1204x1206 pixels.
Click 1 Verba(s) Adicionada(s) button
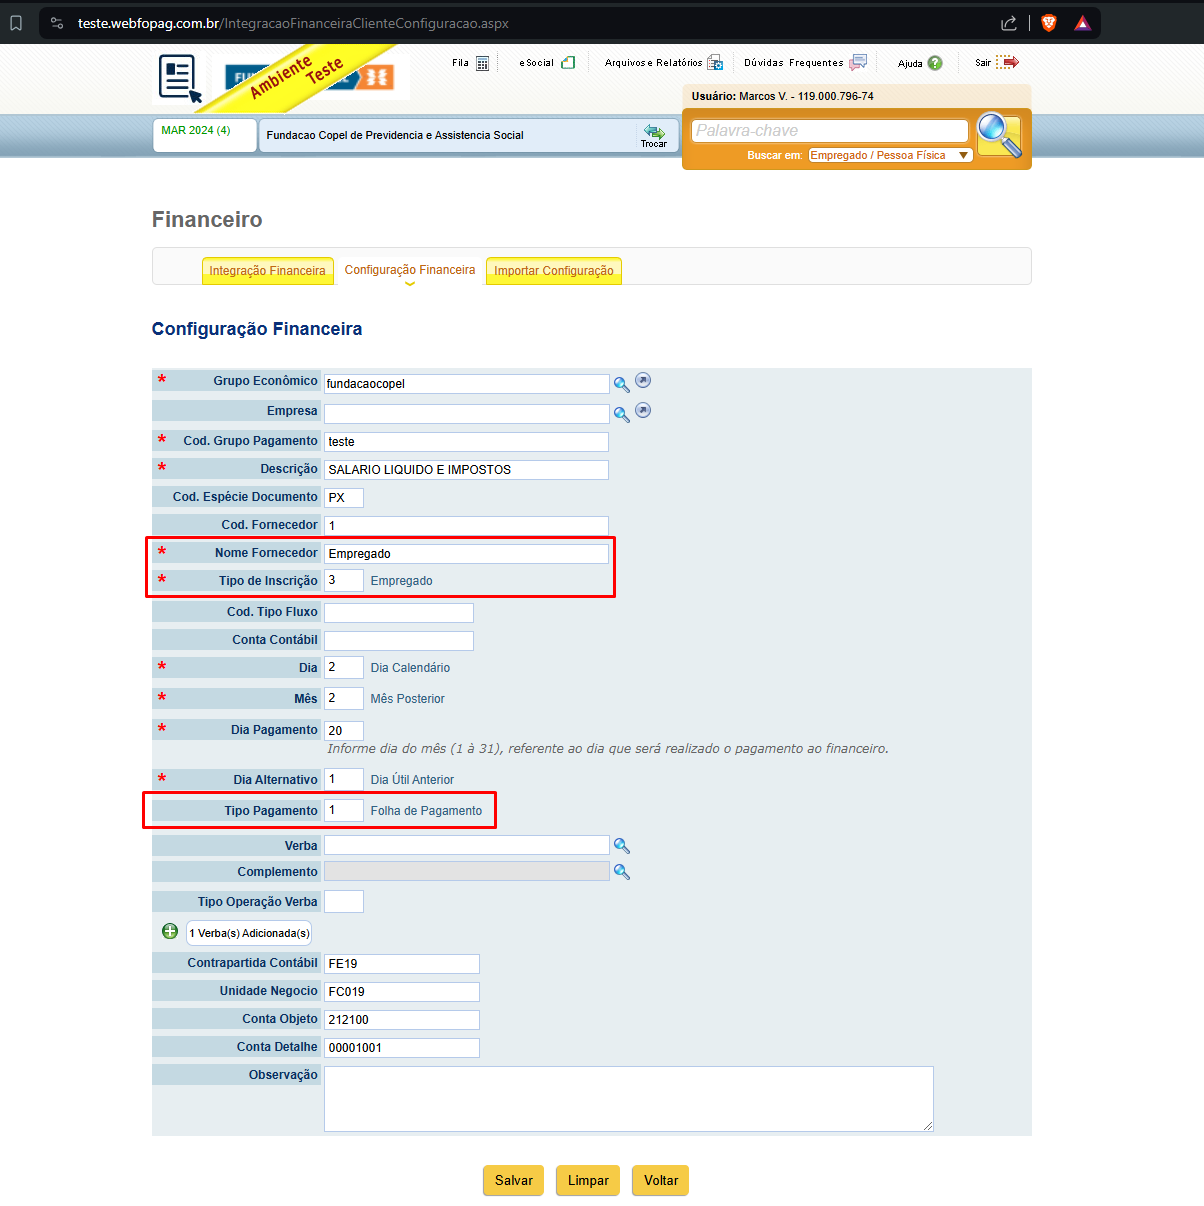pos(249,933)
